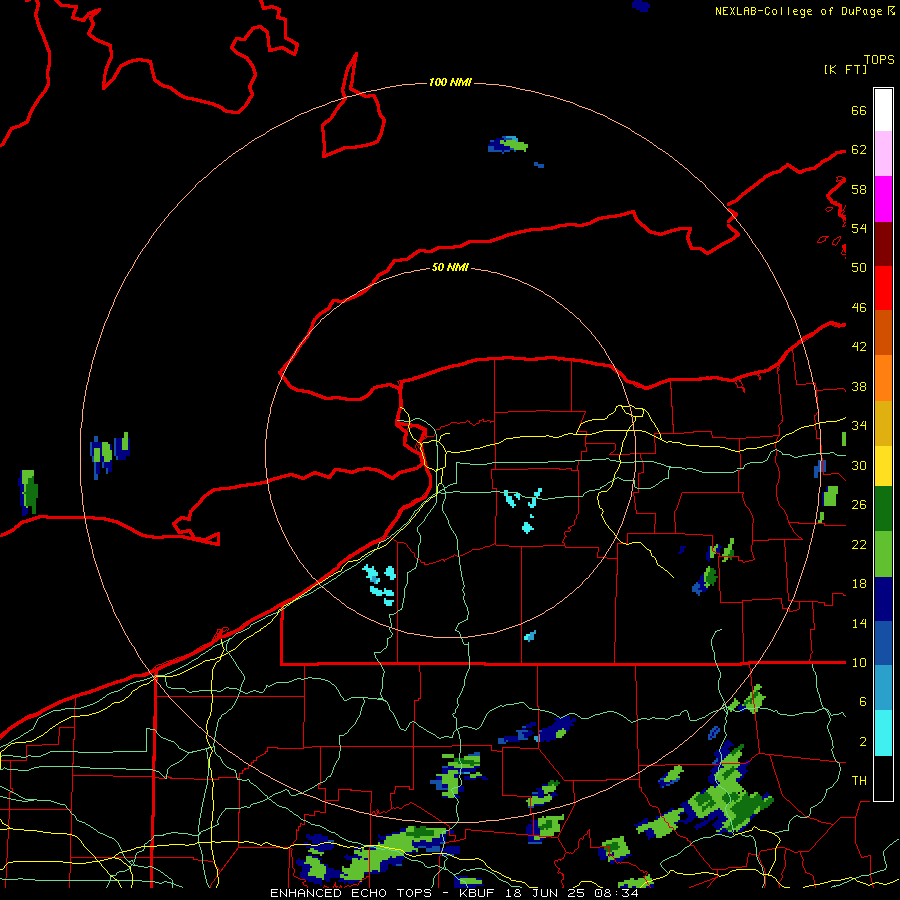
Task: Click the dark green swatch between 26 and 30
Action: pyautogui.click(x=883, y=509)
